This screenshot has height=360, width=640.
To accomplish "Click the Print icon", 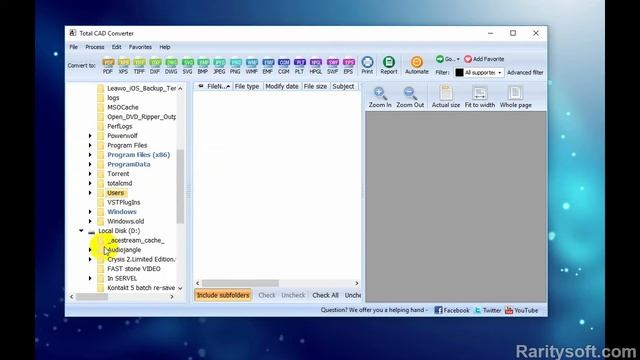I will click(x=367, y=65).
